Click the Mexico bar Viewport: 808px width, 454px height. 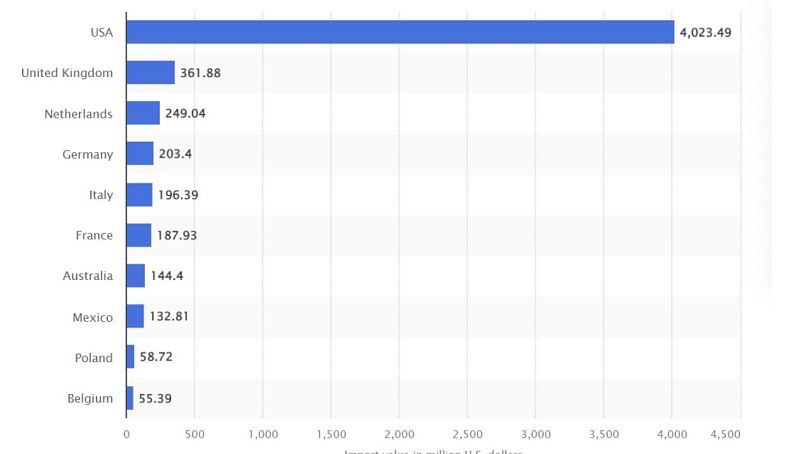[135, 317]
